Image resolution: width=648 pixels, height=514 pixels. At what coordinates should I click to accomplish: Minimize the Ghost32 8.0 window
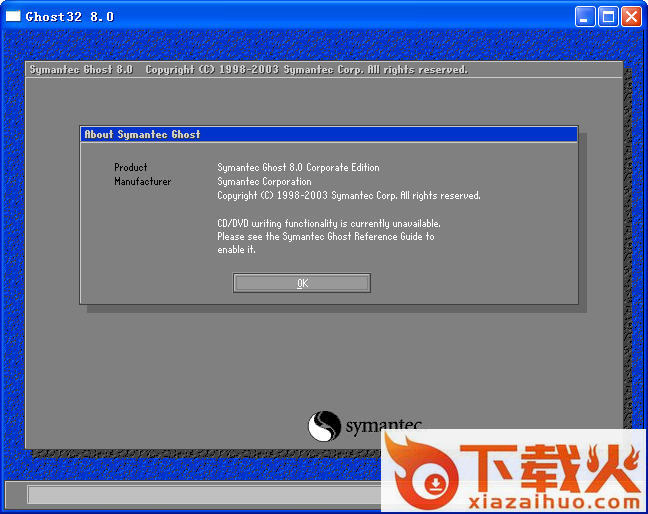coord(585,17)
